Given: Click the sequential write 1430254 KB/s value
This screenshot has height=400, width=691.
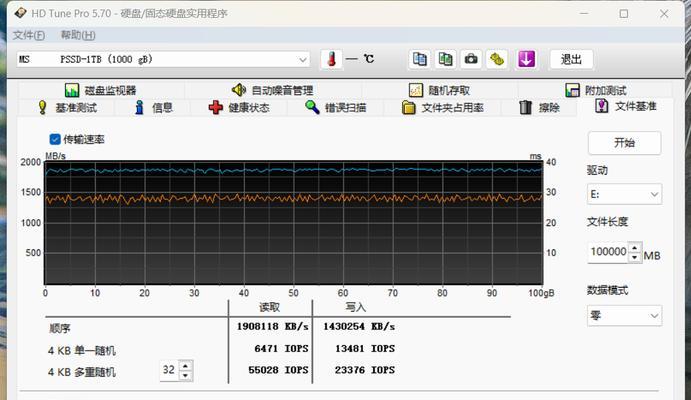Looking at the screenshot, I should [359, 326].
